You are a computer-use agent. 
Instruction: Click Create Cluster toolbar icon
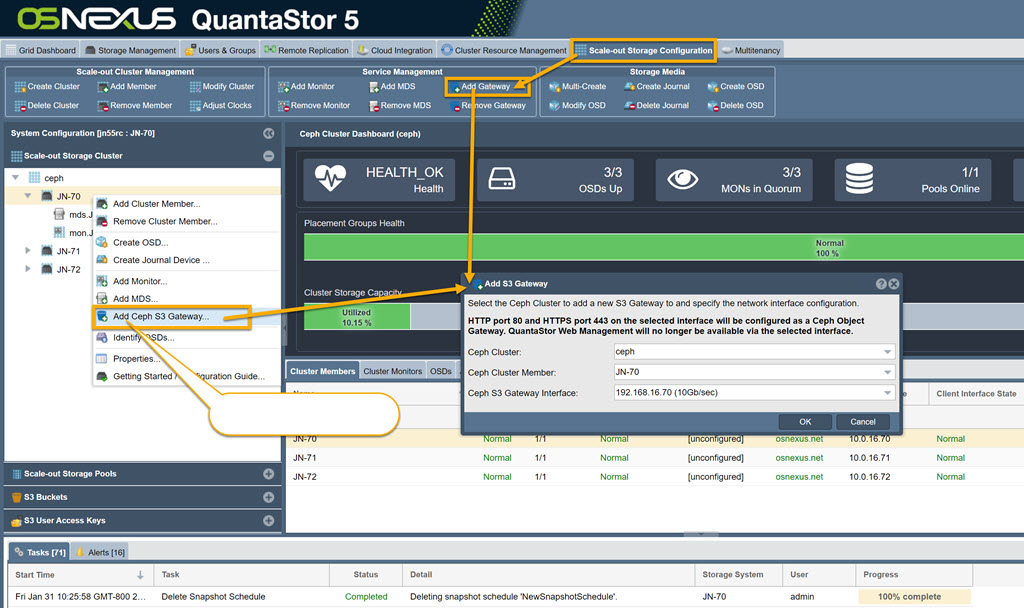(x=20, y=87)
